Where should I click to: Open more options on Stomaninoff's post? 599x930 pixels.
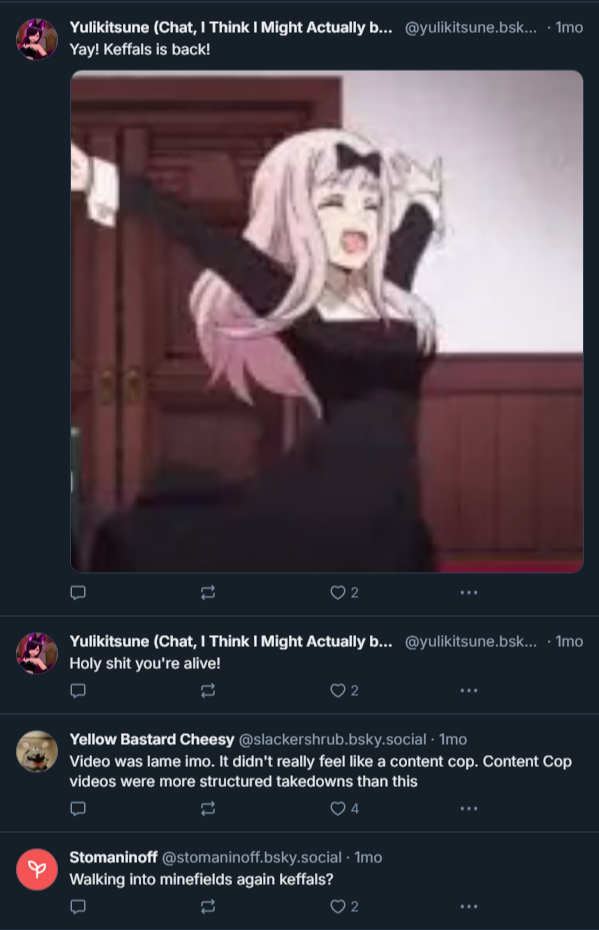pos(469,906)
